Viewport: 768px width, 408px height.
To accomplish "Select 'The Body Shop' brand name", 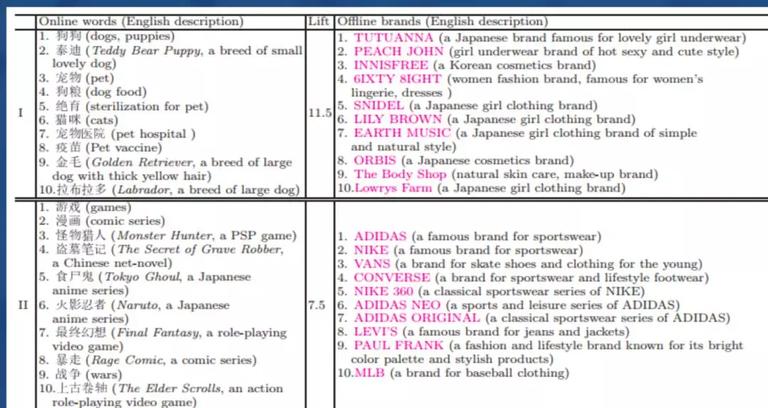I will (x=400, y=174).
